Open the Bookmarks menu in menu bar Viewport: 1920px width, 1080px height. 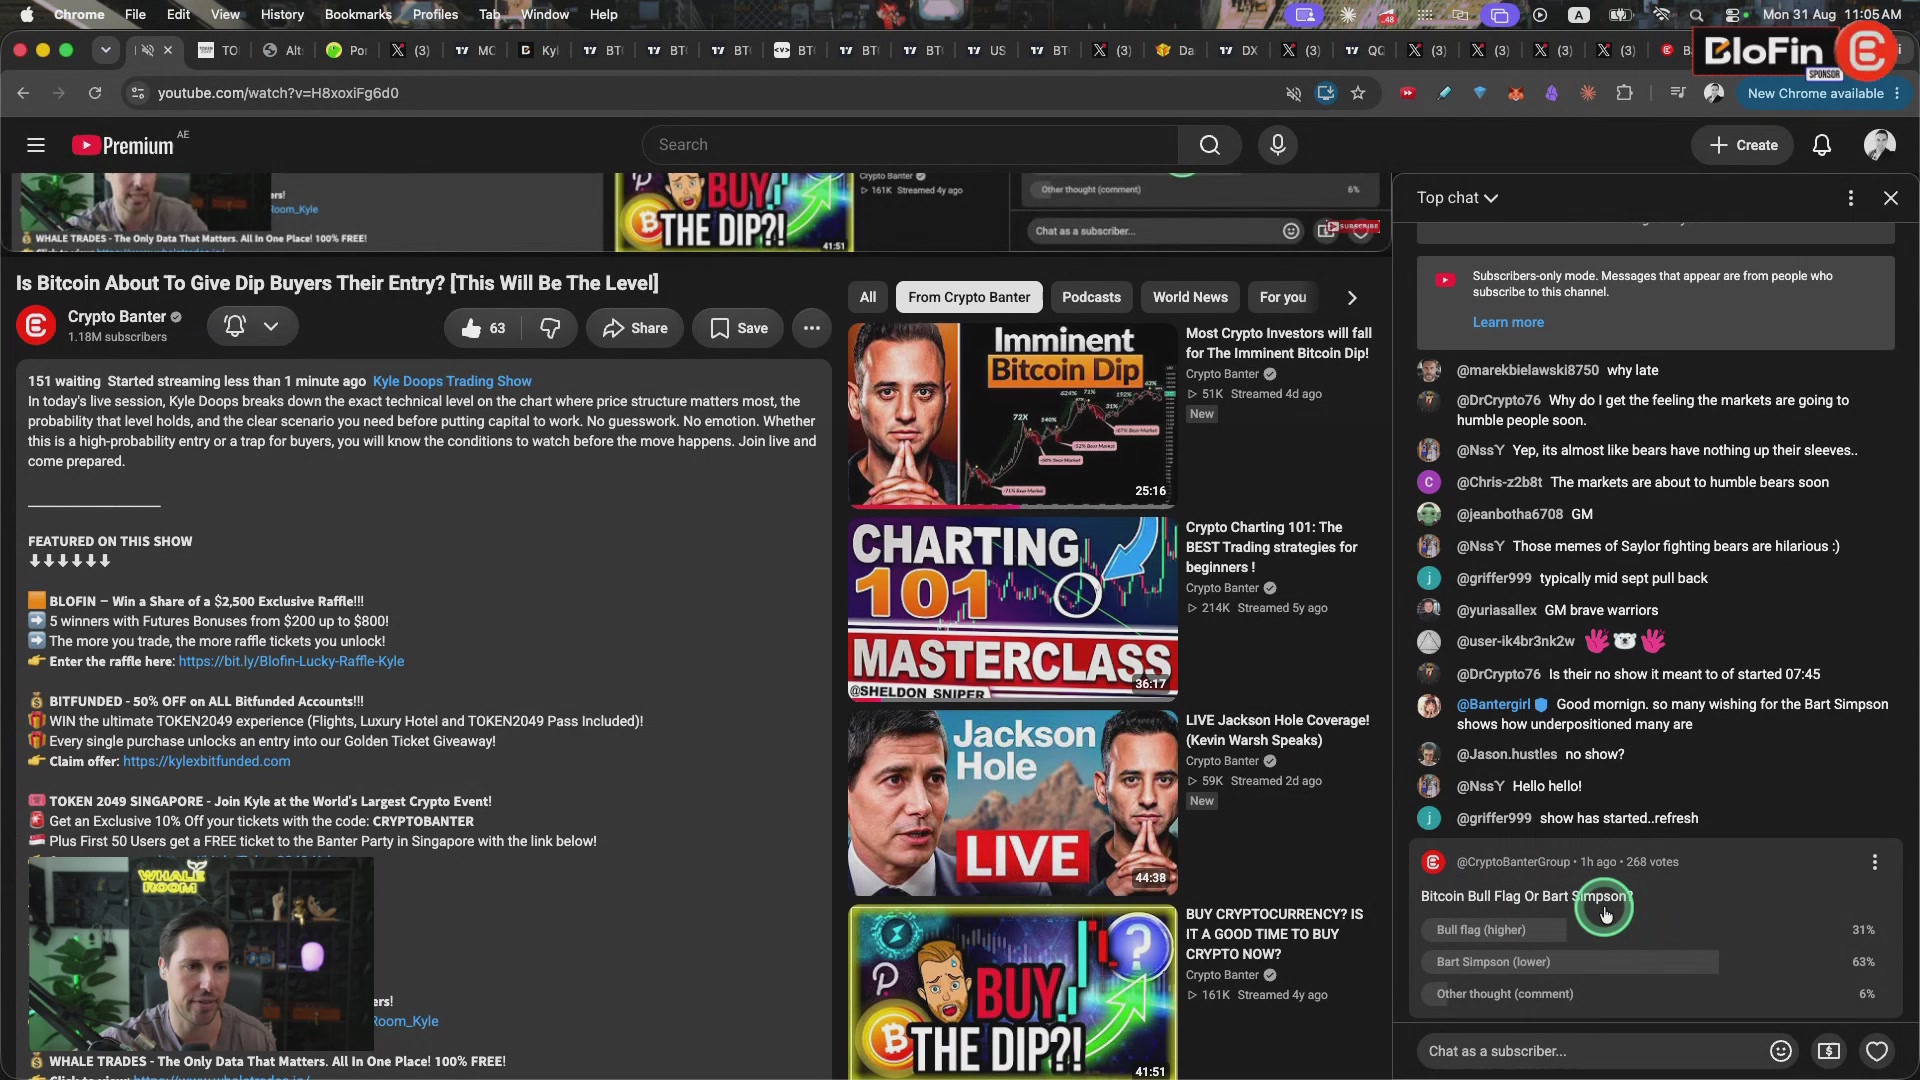tap(358, 14)
